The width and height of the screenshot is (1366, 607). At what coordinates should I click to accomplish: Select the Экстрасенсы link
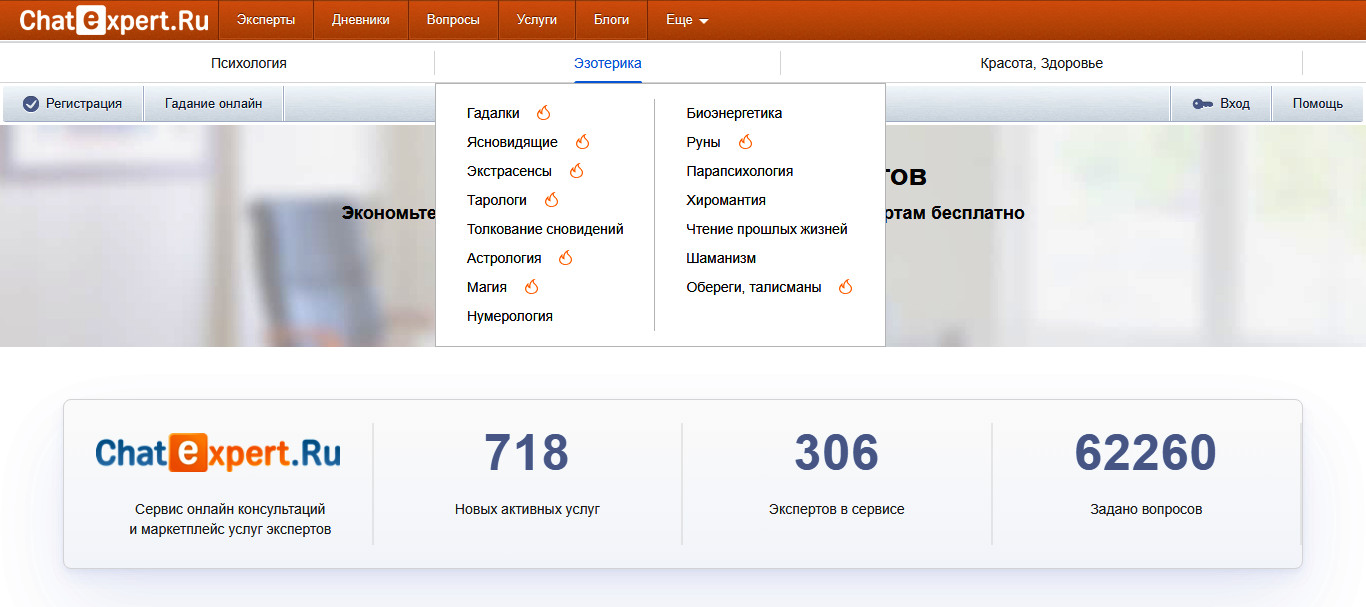click(x=509, y=171)
